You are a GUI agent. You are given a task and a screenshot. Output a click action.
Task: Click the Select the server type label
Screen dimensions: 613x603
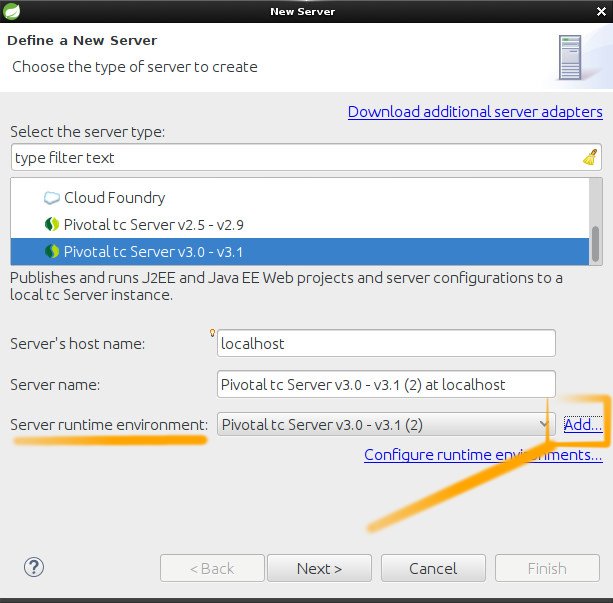[88, 132]
